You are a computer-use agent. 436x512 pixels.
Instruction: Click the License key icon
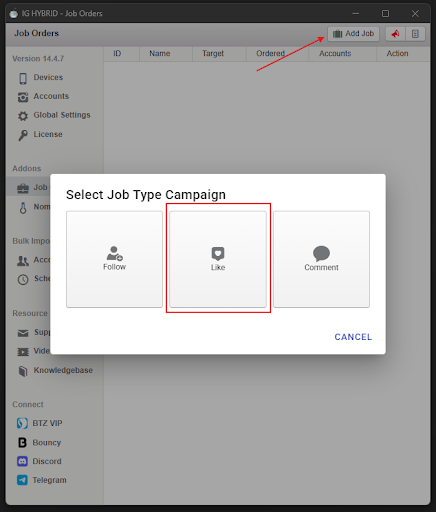point(23,135)
